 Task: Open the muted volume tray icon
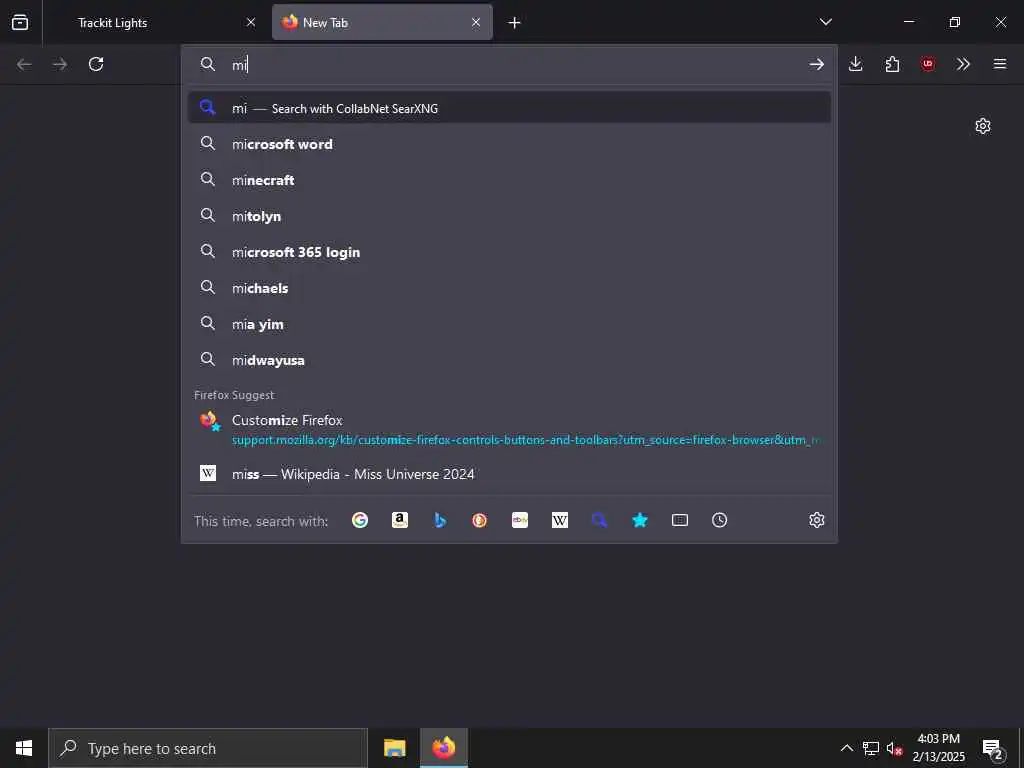tap(894, 748)
